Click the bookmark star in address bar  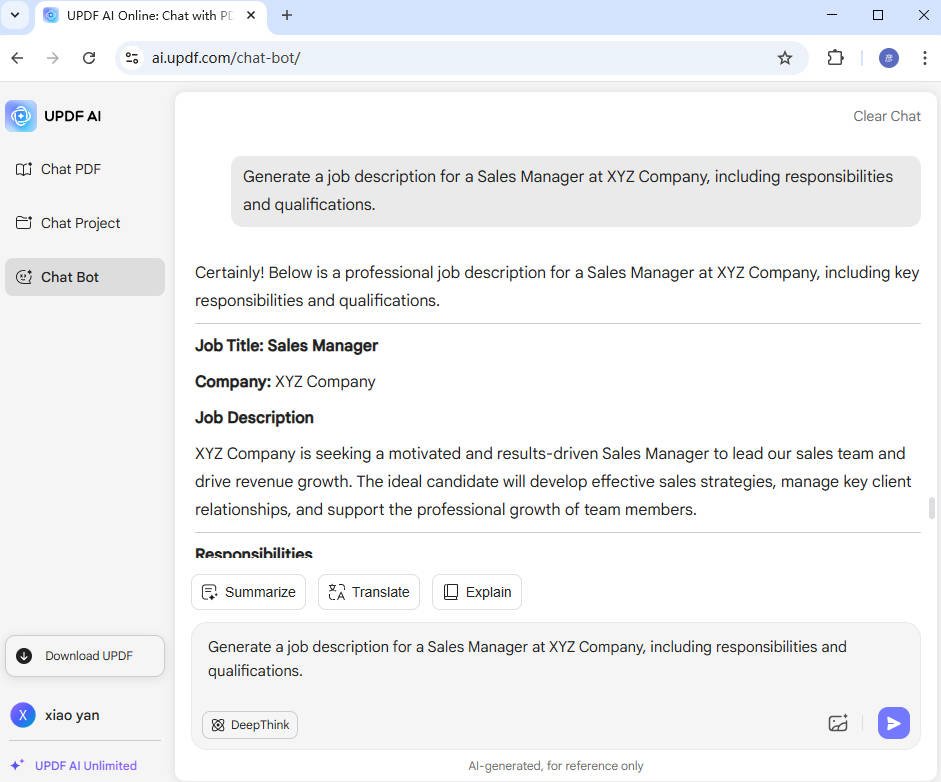tap(786, 57)
